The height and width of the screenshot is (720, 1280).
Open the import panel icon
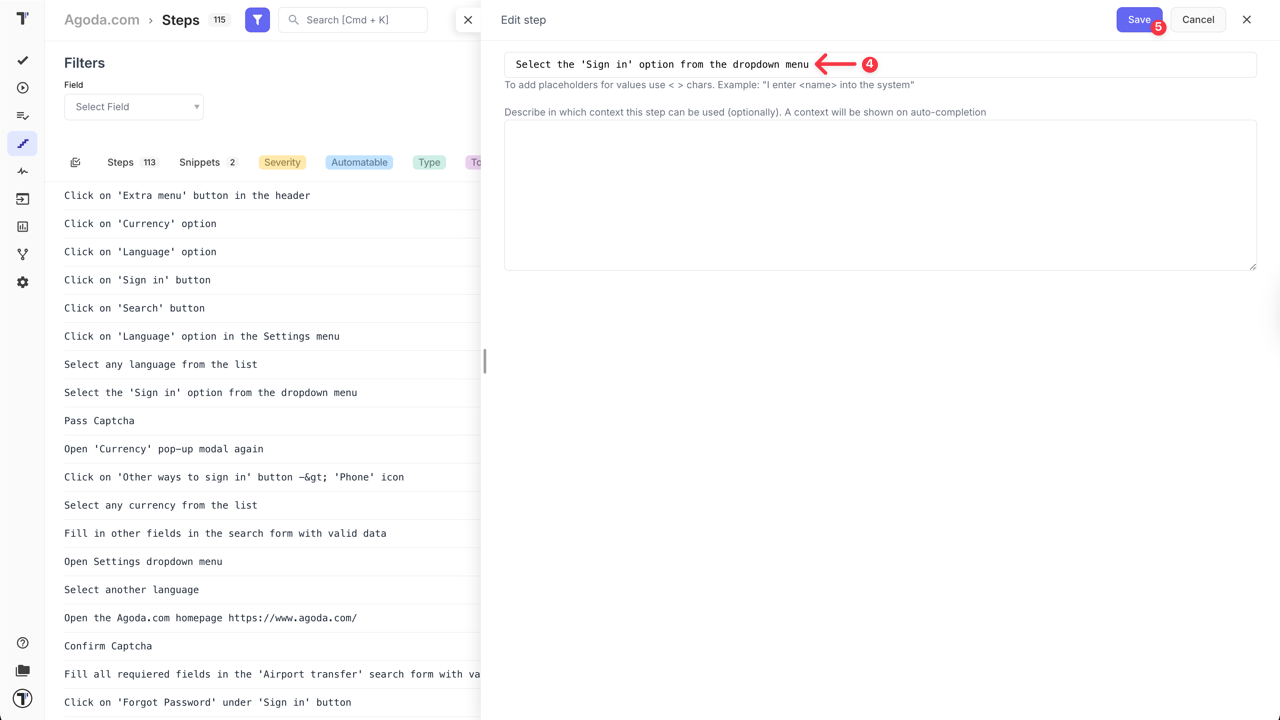click(x=22, y=199)
